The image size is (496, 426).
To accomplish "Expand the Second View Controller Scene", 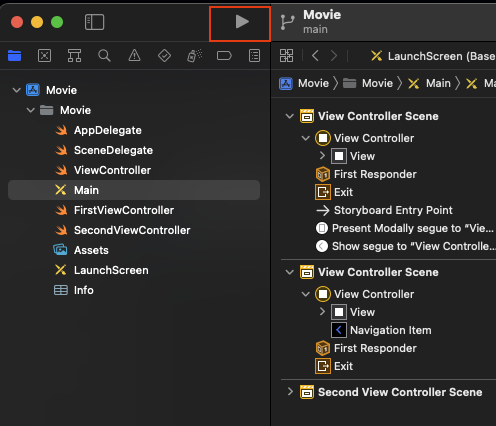I will pyautogui.click(x=290, y=392).
